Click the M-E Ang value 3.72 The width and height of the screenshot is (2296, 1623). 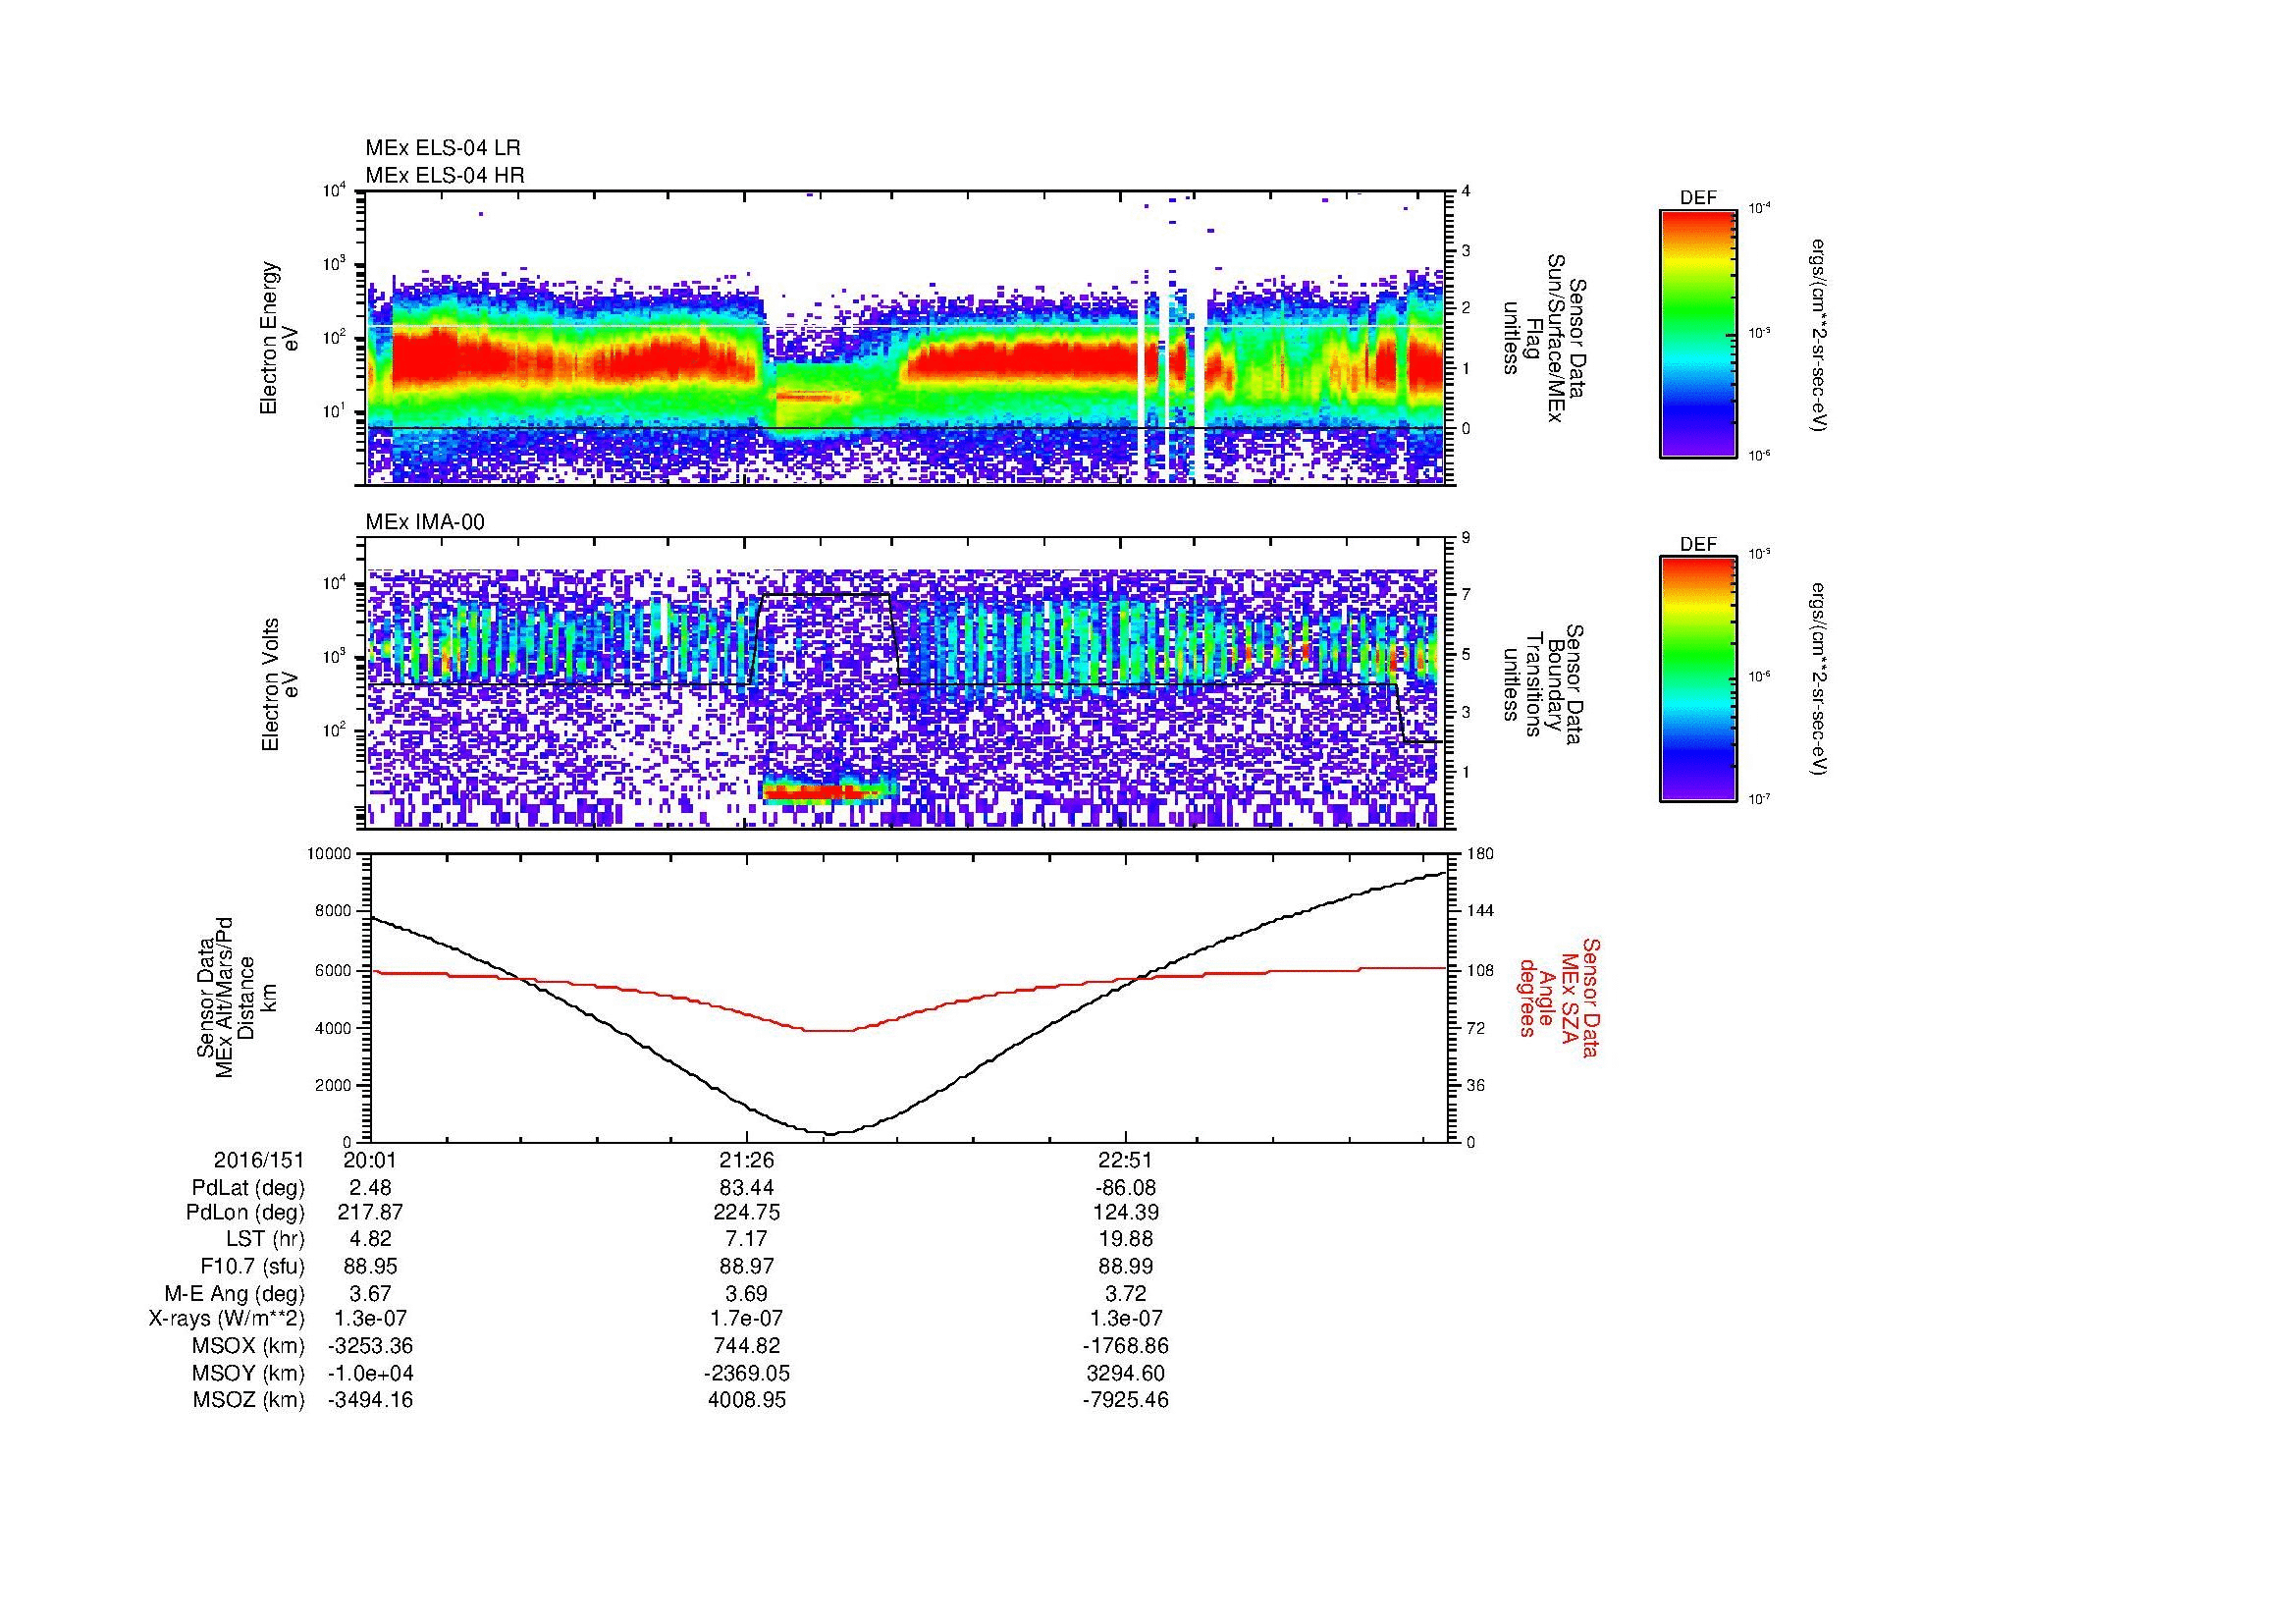pyautogui.click(x=1126, y=1293)
